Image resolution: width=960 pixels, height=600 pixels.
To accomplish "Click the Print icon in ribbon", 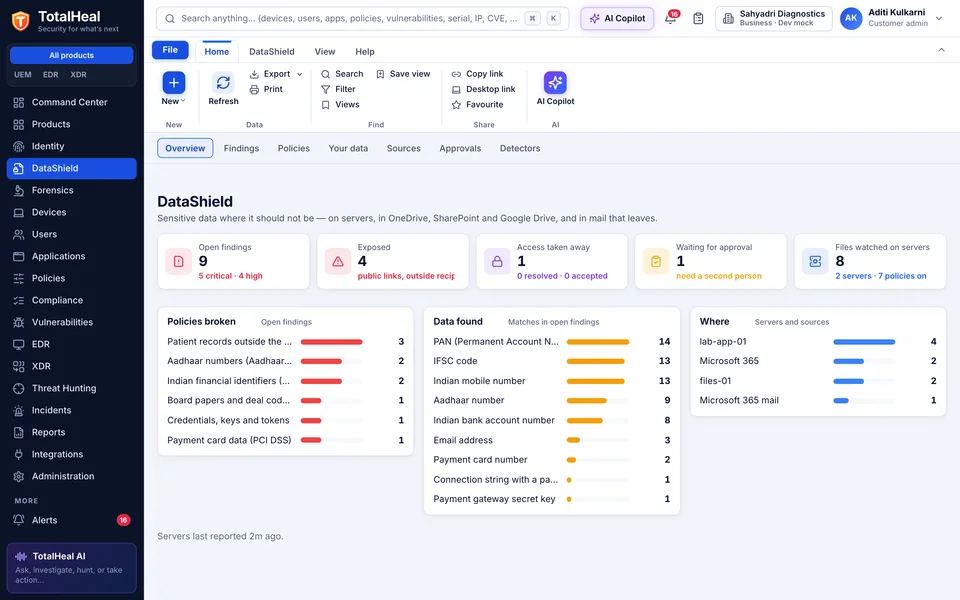I will point(254,89).
